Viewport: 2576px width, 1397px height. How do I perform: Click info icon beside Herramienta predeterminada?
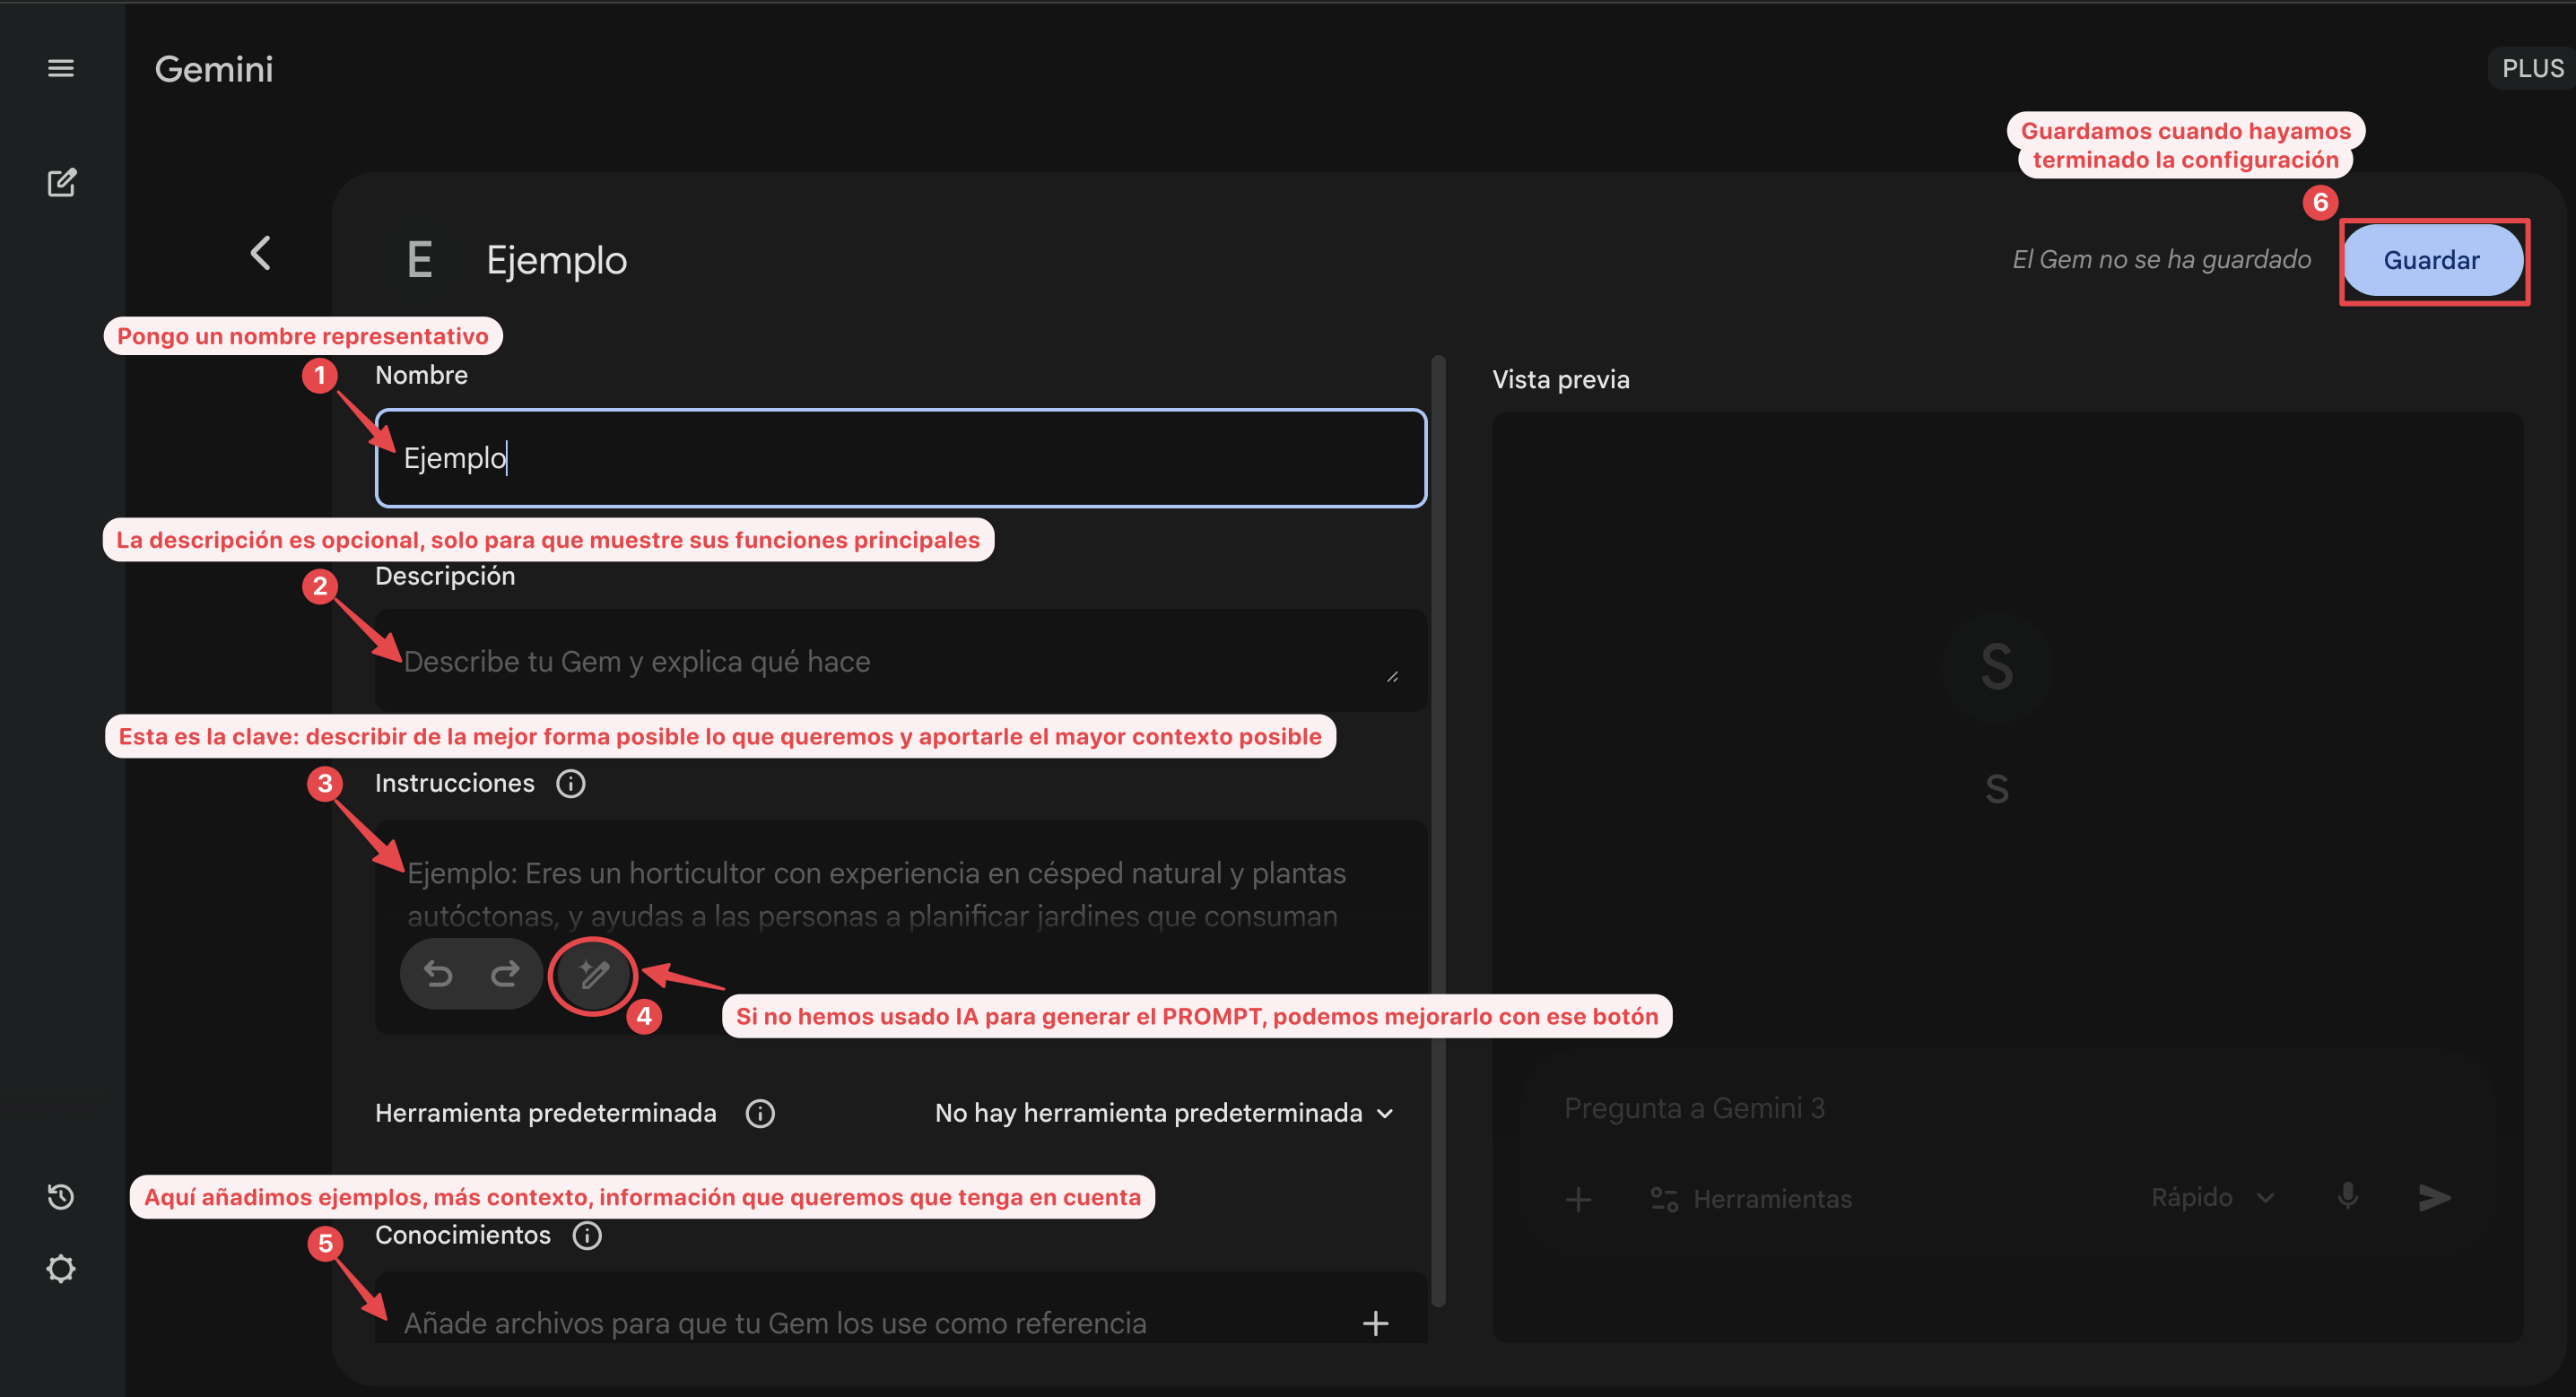(760, 1113)
